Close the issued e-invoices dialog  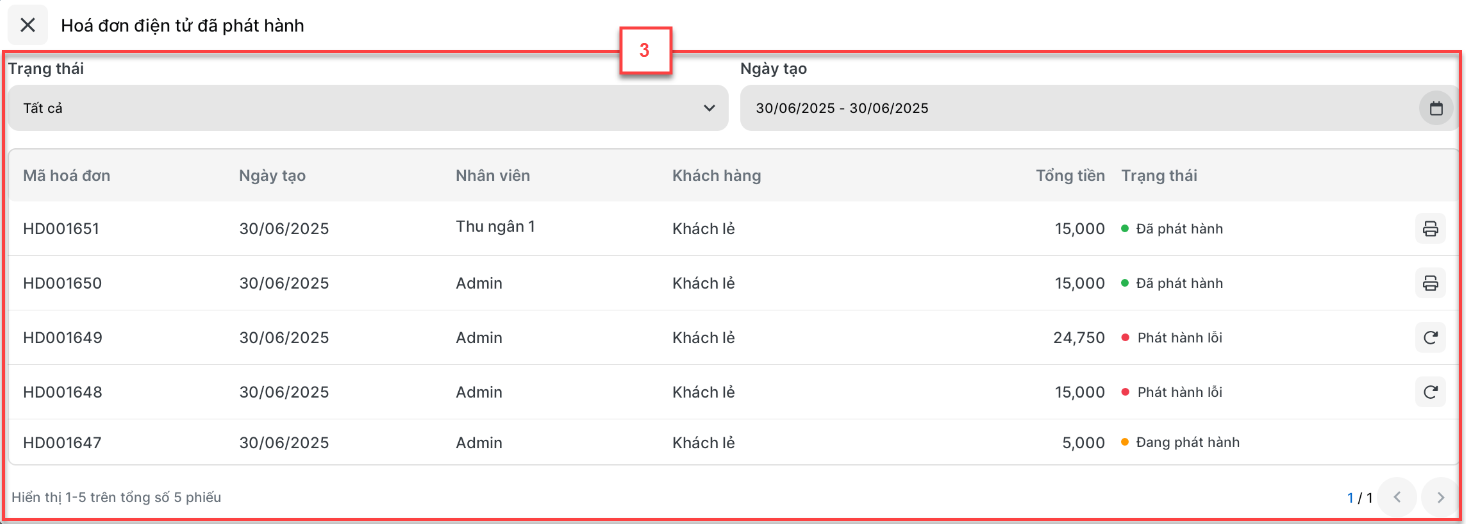(x=28, y=25)
